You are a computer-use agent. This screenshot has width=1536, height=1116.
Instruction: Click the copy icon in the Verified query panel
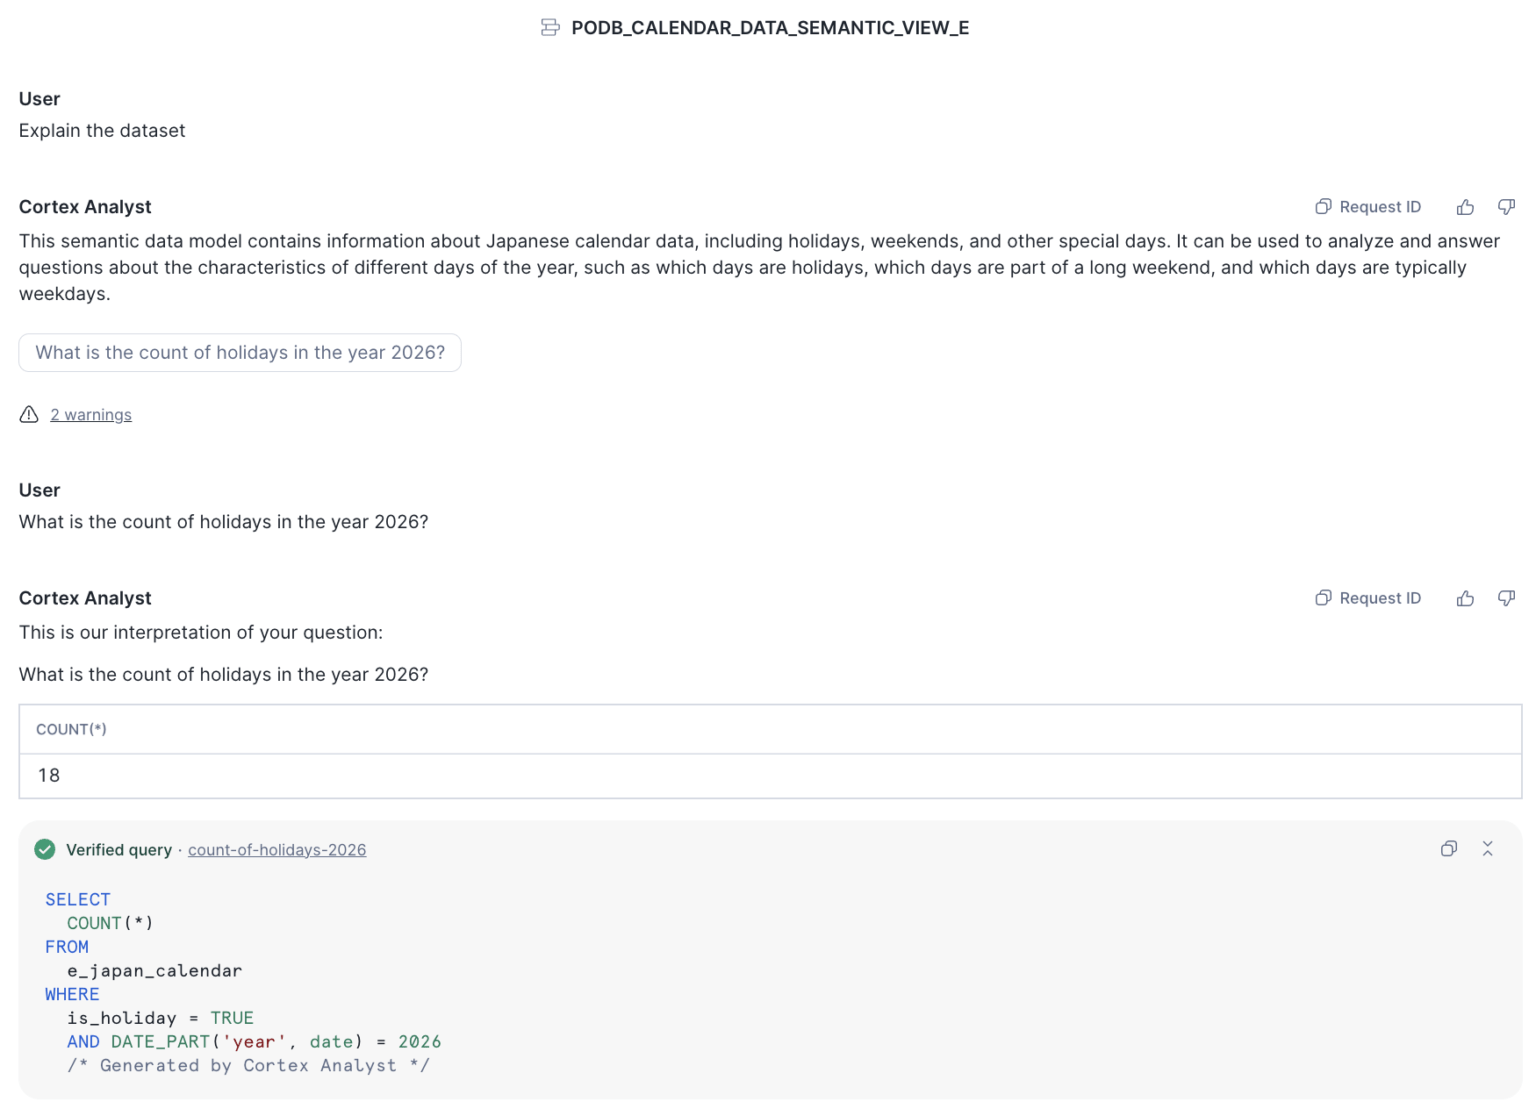[x=1450, y=848]
